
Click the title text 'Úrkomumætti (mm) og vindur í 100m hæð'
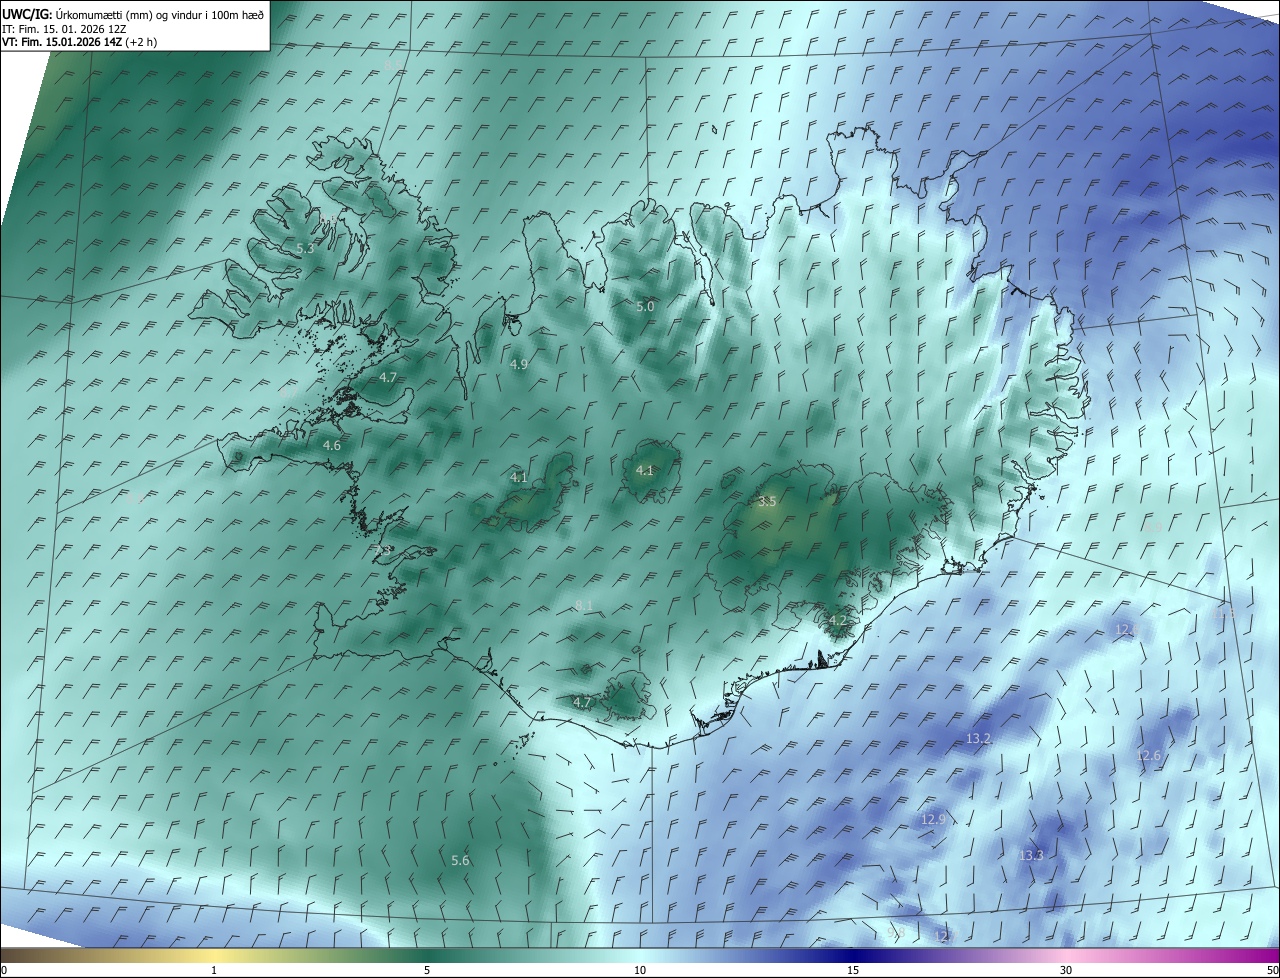158,14
